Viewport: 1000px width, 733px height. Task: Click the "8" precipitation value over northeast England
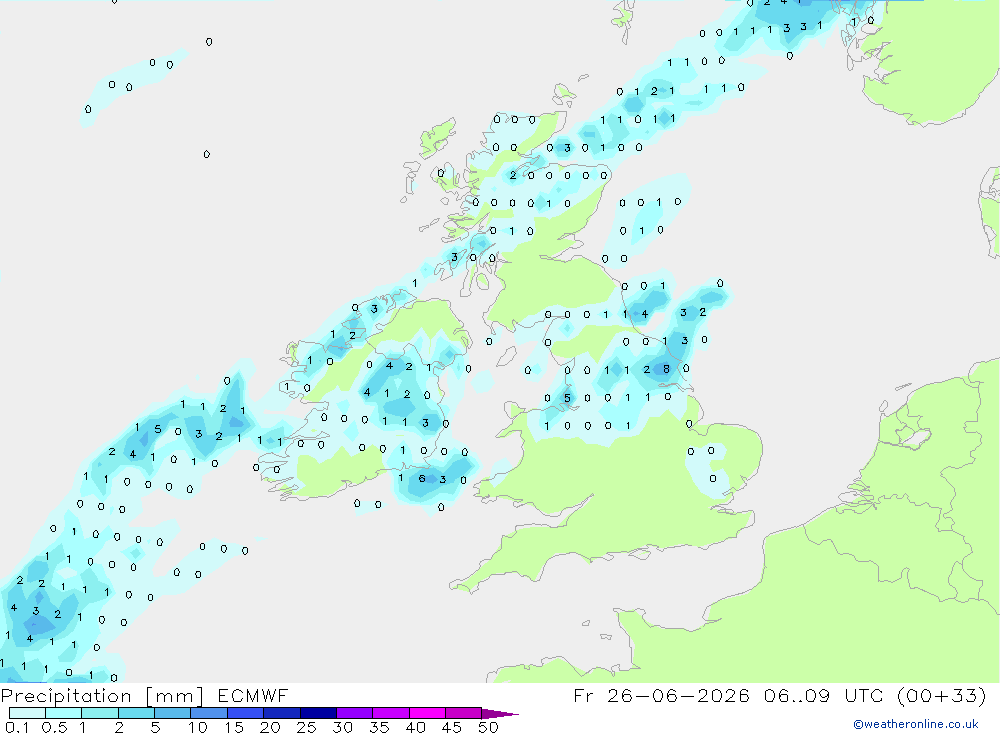(666, 369)
